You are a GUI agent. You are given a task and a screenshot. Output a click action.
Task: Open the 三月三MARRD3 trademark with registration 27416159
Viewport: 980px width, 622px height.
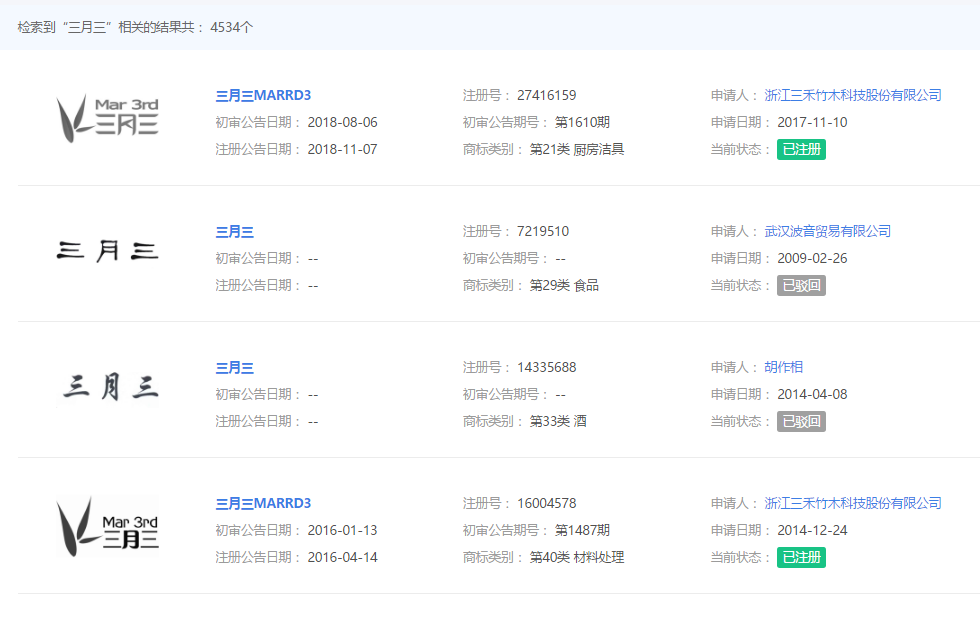click(263, 96)
